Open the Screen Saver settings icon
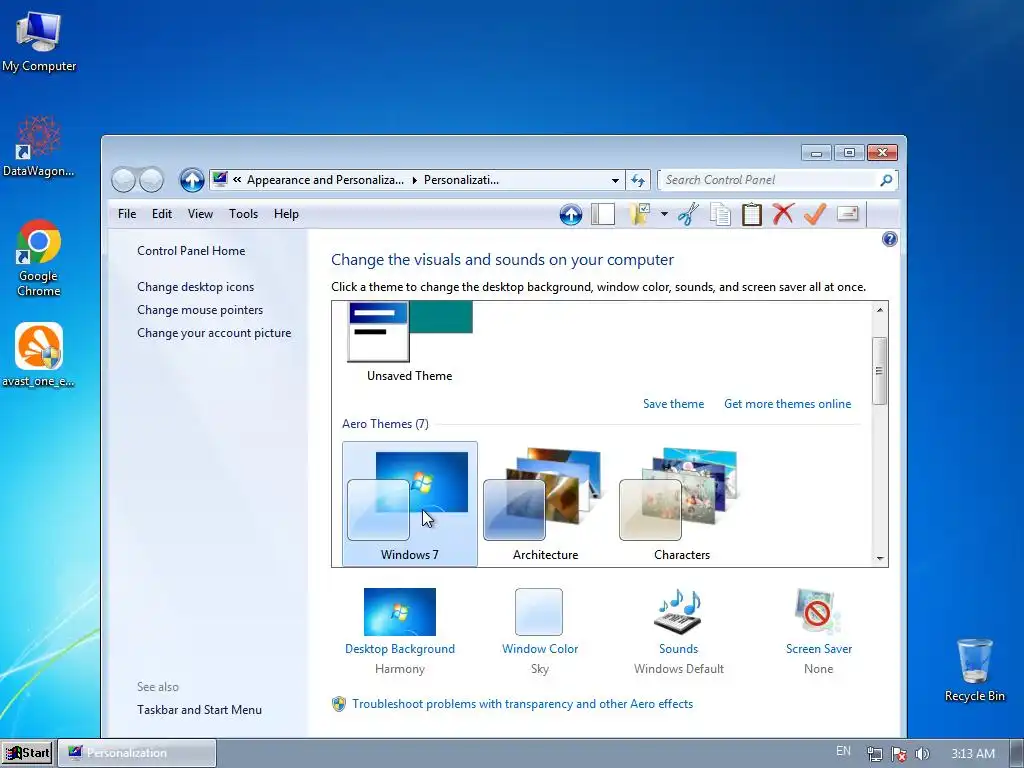 click(x=818, y=612)
